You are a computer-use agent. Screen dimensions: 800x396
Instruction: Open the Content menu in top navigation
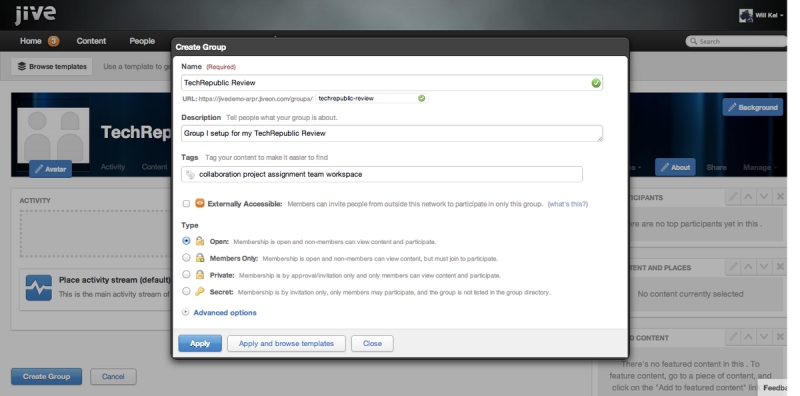tap(91, 41)
